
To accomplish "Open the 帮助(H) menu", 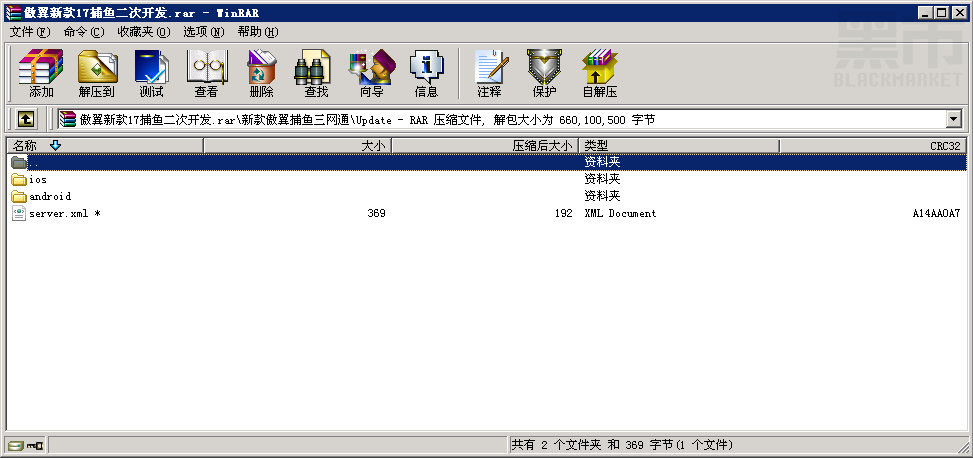I will click(258, 32).
